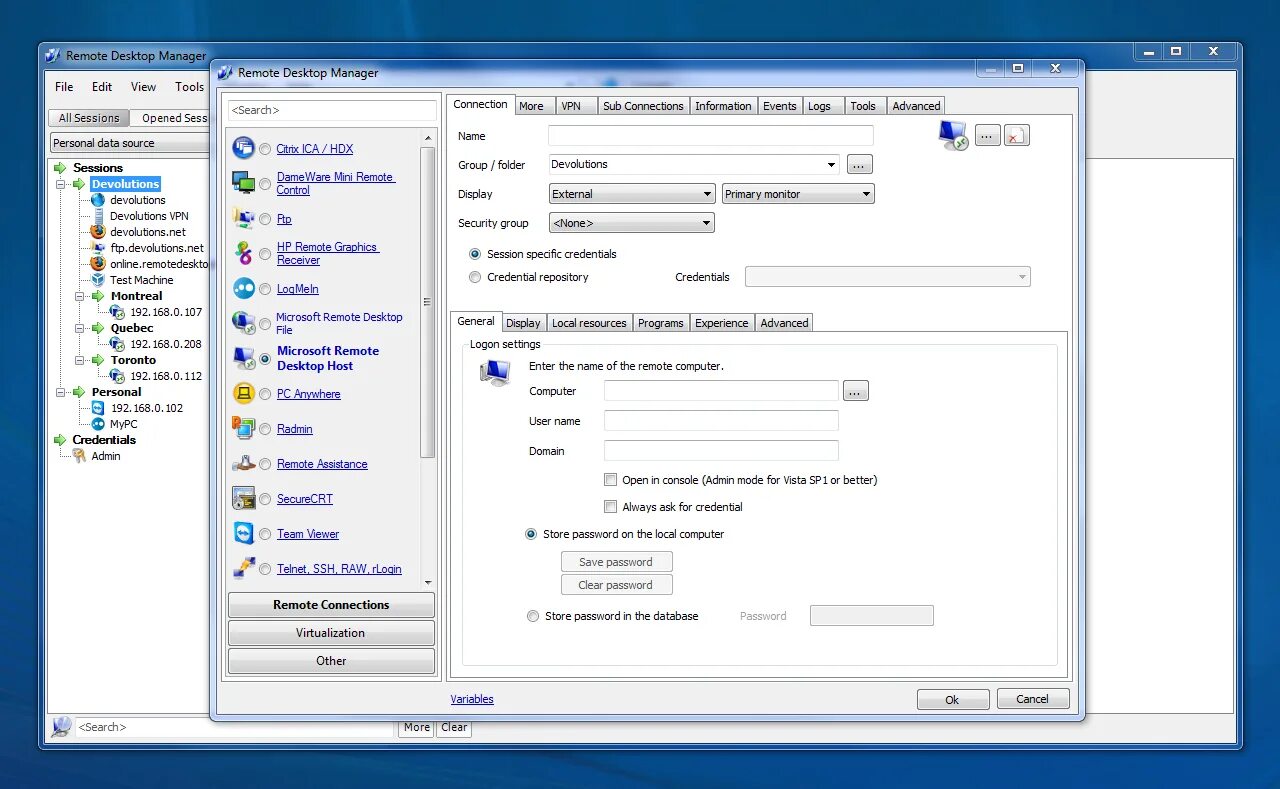Open the File menu in main window
This screenshot has width=1280, height=789.
[x=64, y=87]
